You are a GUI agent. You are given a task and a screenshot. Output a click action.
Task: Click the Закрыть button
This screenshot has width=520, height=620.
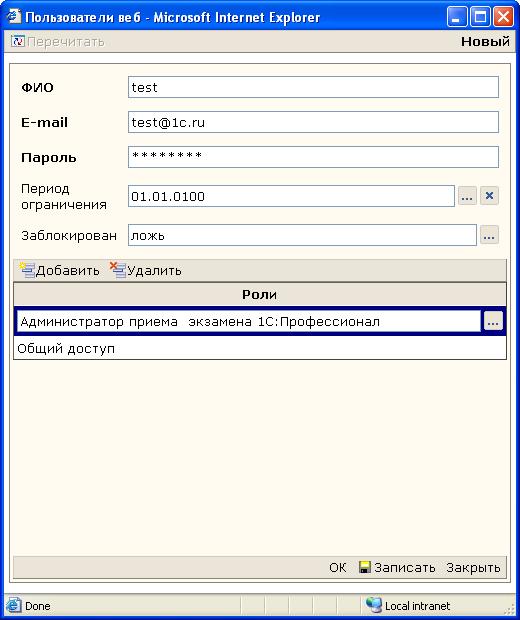click(x=473, y=567)
